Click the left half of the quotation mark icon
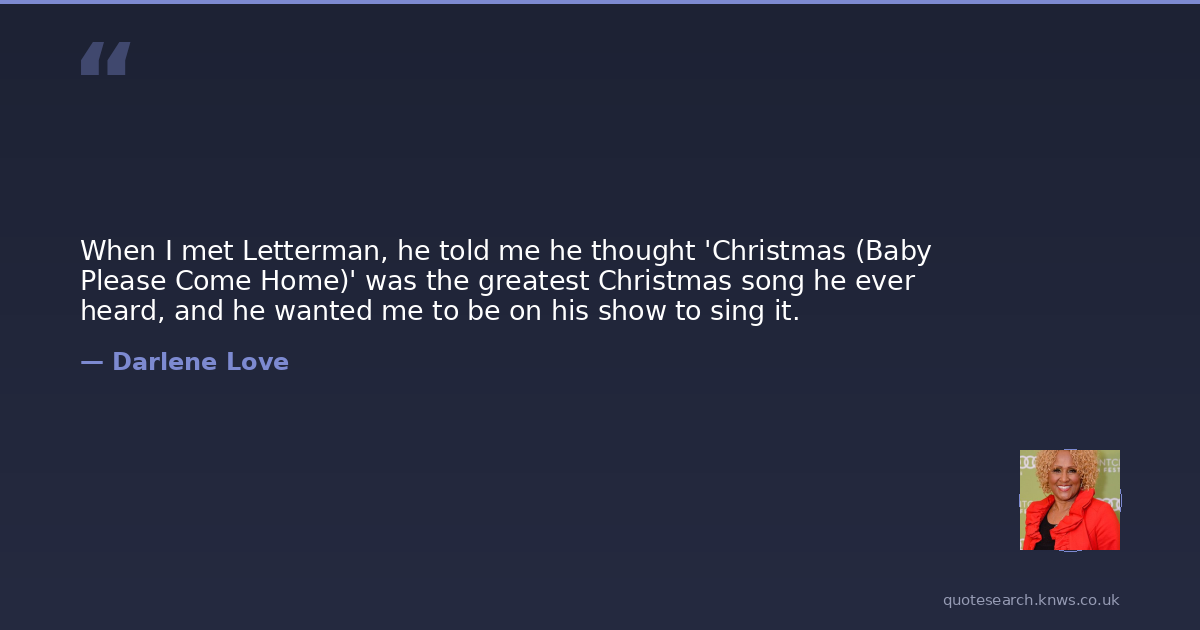The width and height of the screenshot is (1200, 630). tap(92, 59)
